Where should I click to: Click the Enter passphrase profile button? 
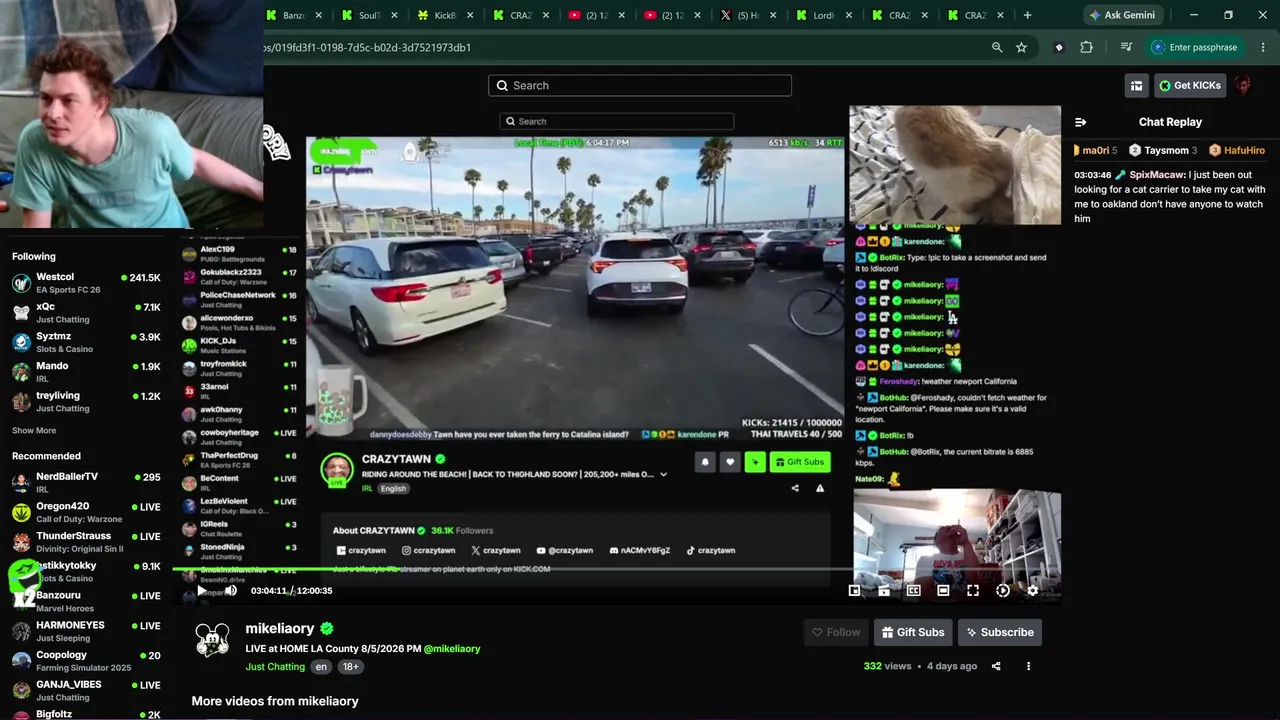(x=1195, y=47)
